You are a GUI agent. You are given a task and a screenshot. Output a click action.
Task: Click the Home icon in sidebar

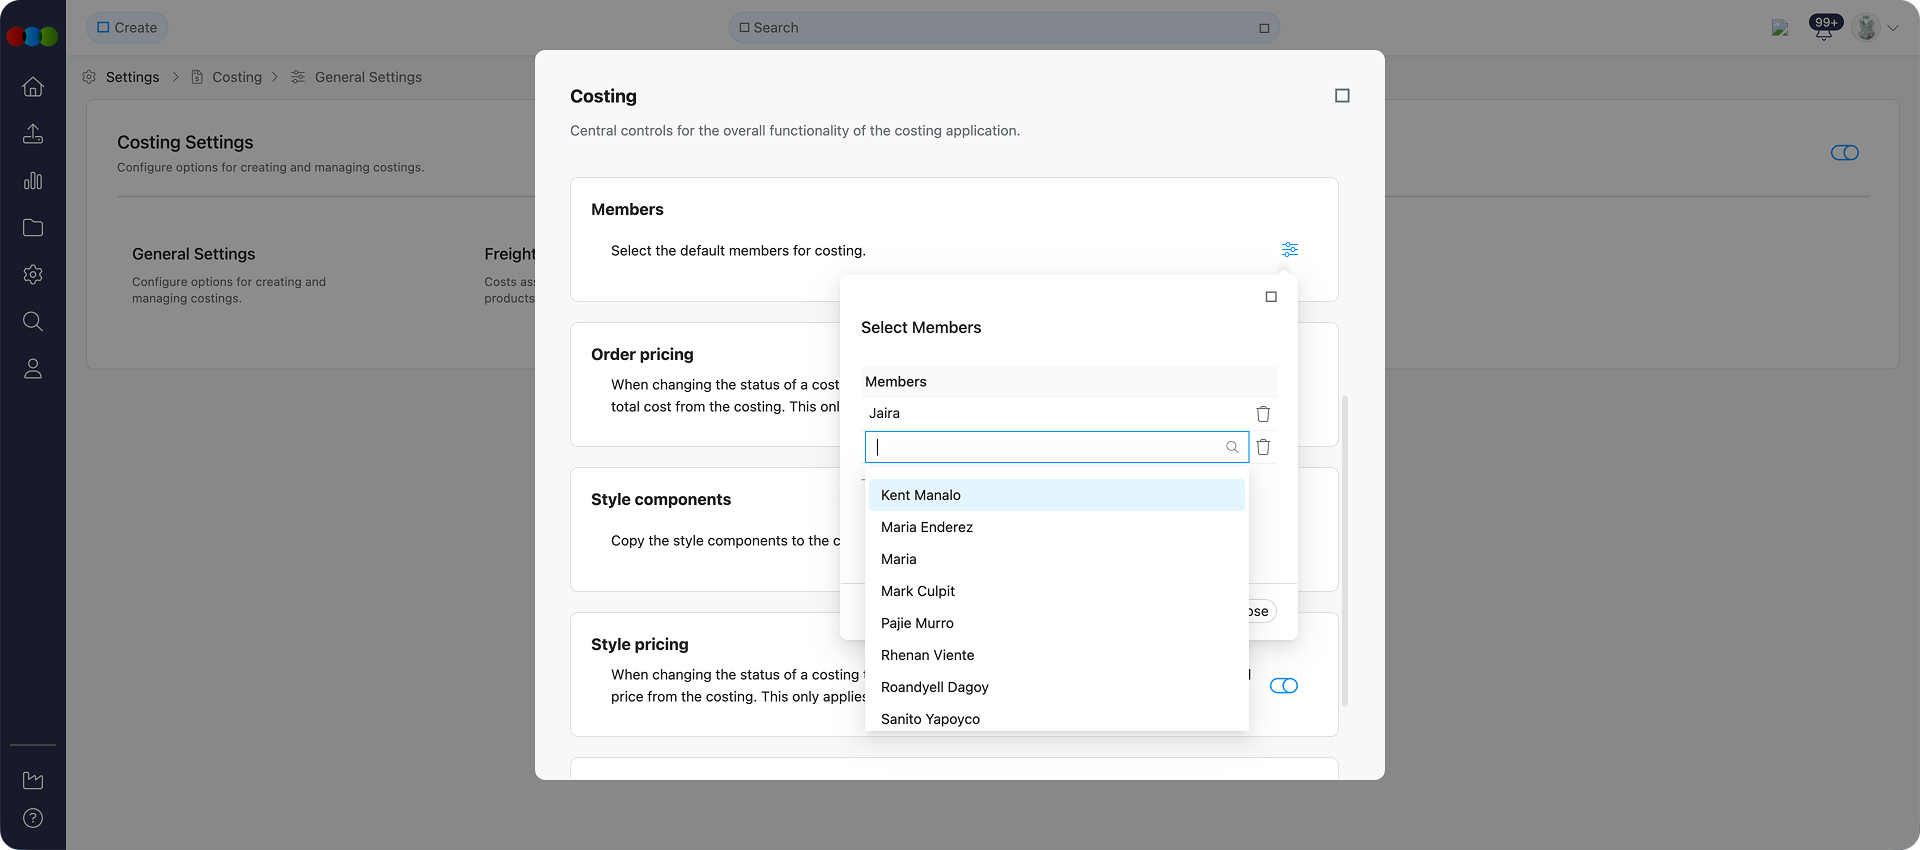coord(33,87)
